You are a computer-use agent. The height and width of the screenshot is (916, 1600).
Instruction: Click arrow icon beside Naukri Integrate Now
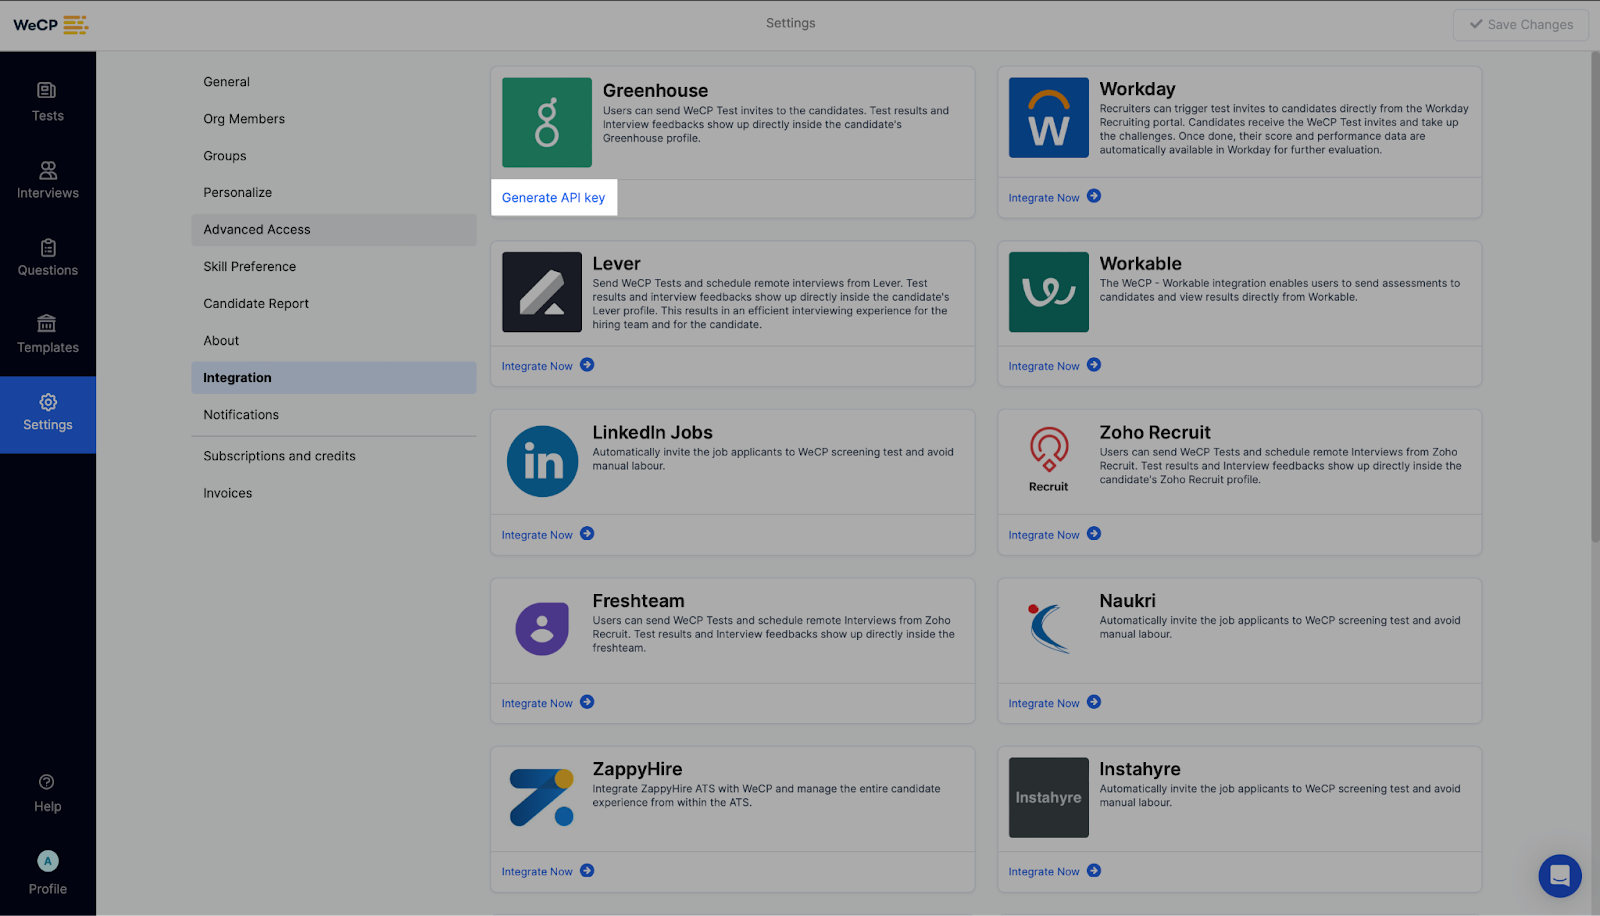(1094, 702)
